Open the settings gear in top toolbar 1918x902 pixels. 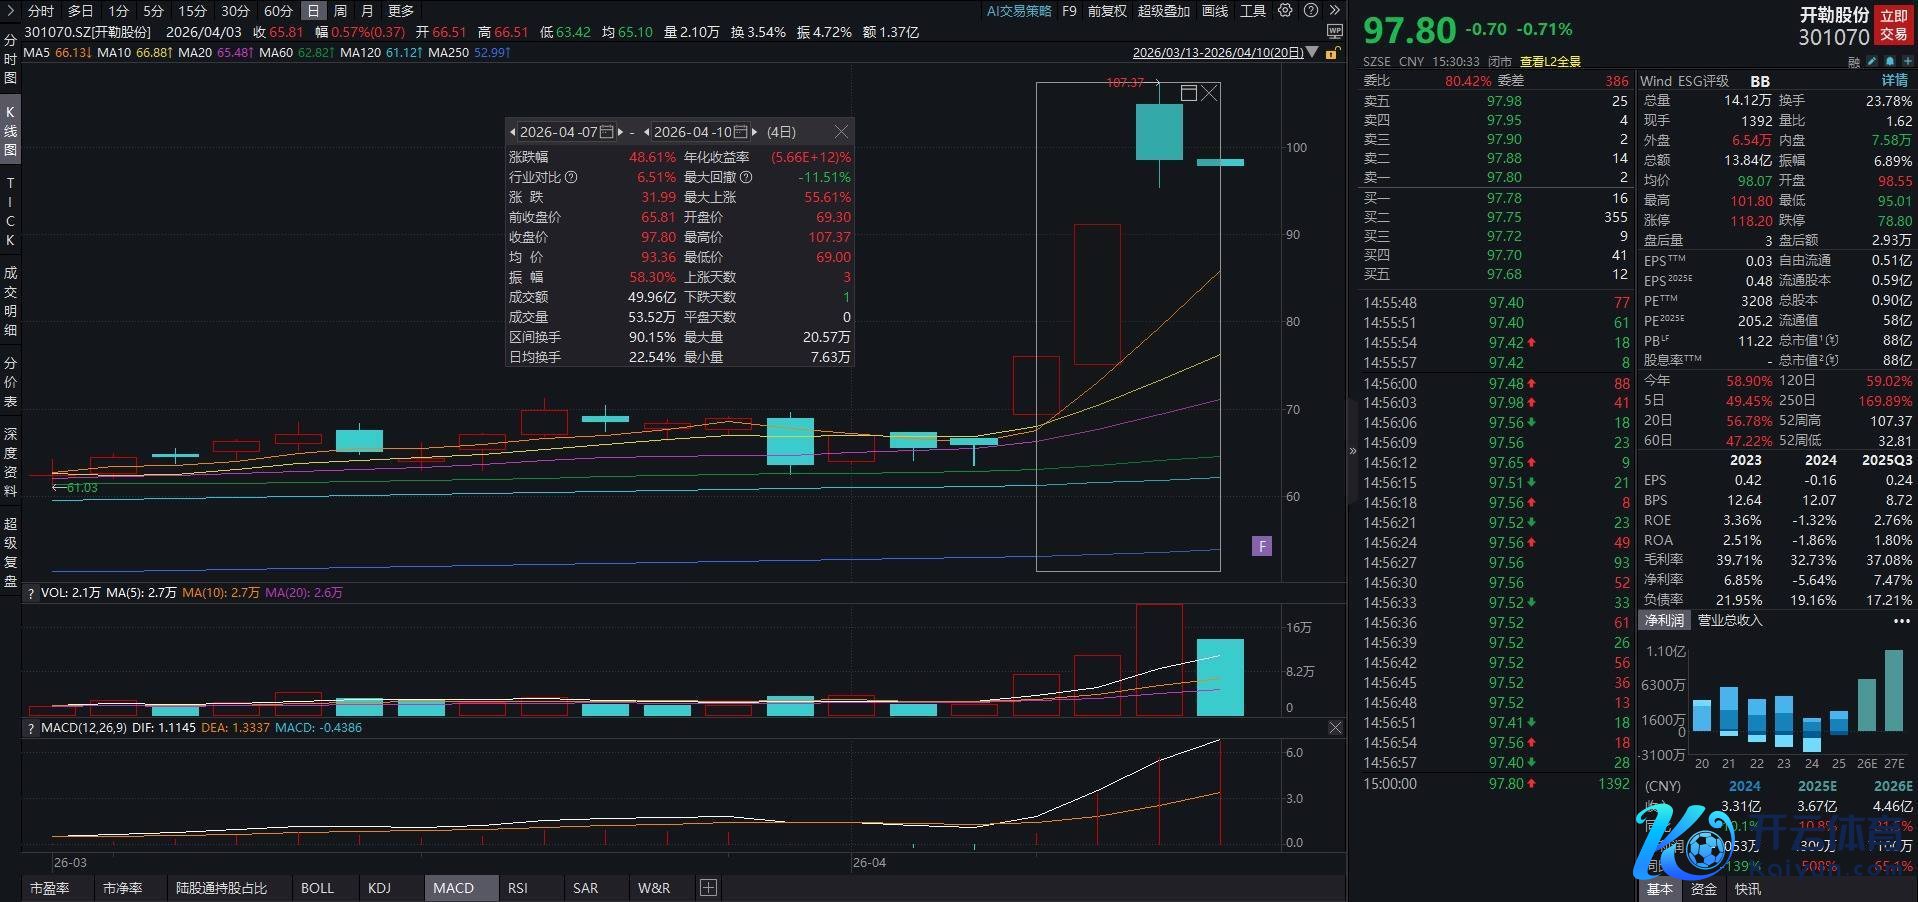(1286, 11)
